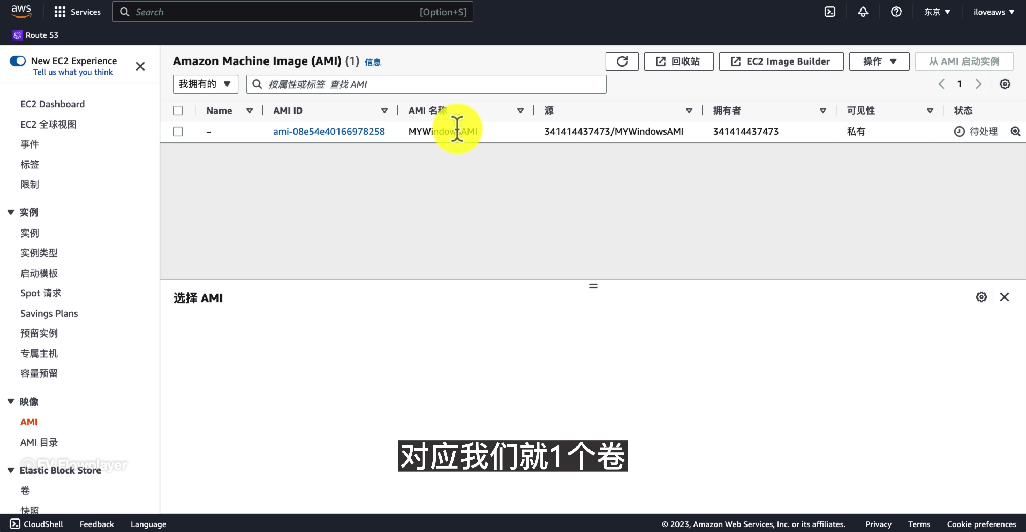
Task: Click Language in the footer
Action: point(148,524)
